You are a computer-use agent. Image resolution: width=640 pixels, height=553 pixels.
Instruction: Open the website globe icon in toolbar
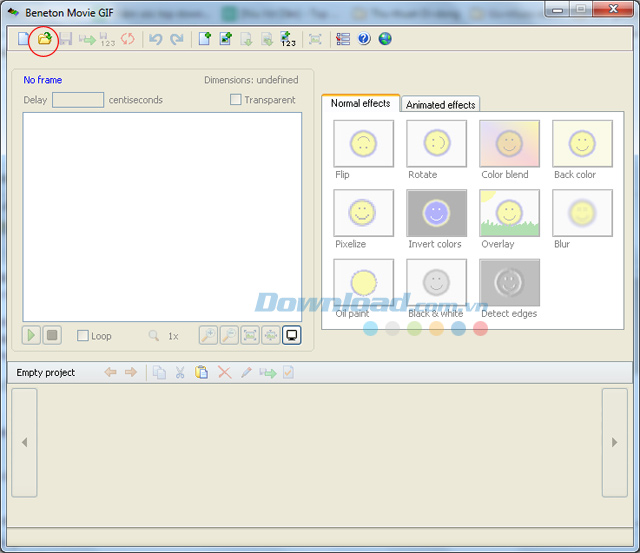(385, 40)
